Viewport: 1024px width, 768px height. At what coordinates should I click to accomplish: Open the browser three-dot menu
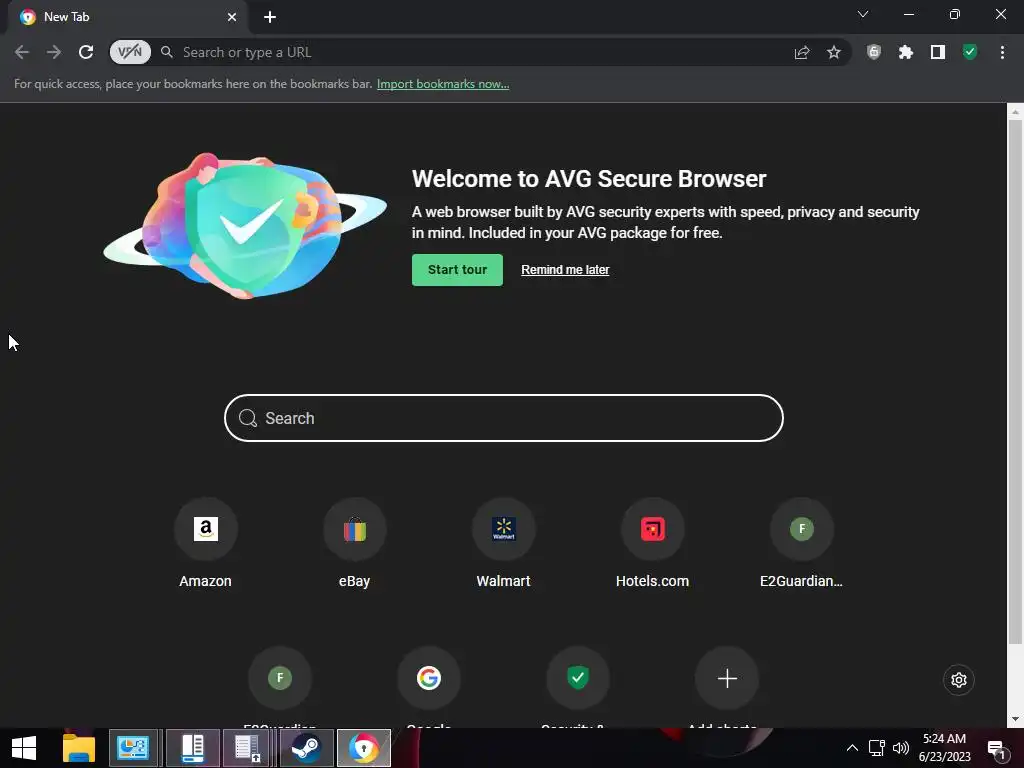click(1002, 52)
